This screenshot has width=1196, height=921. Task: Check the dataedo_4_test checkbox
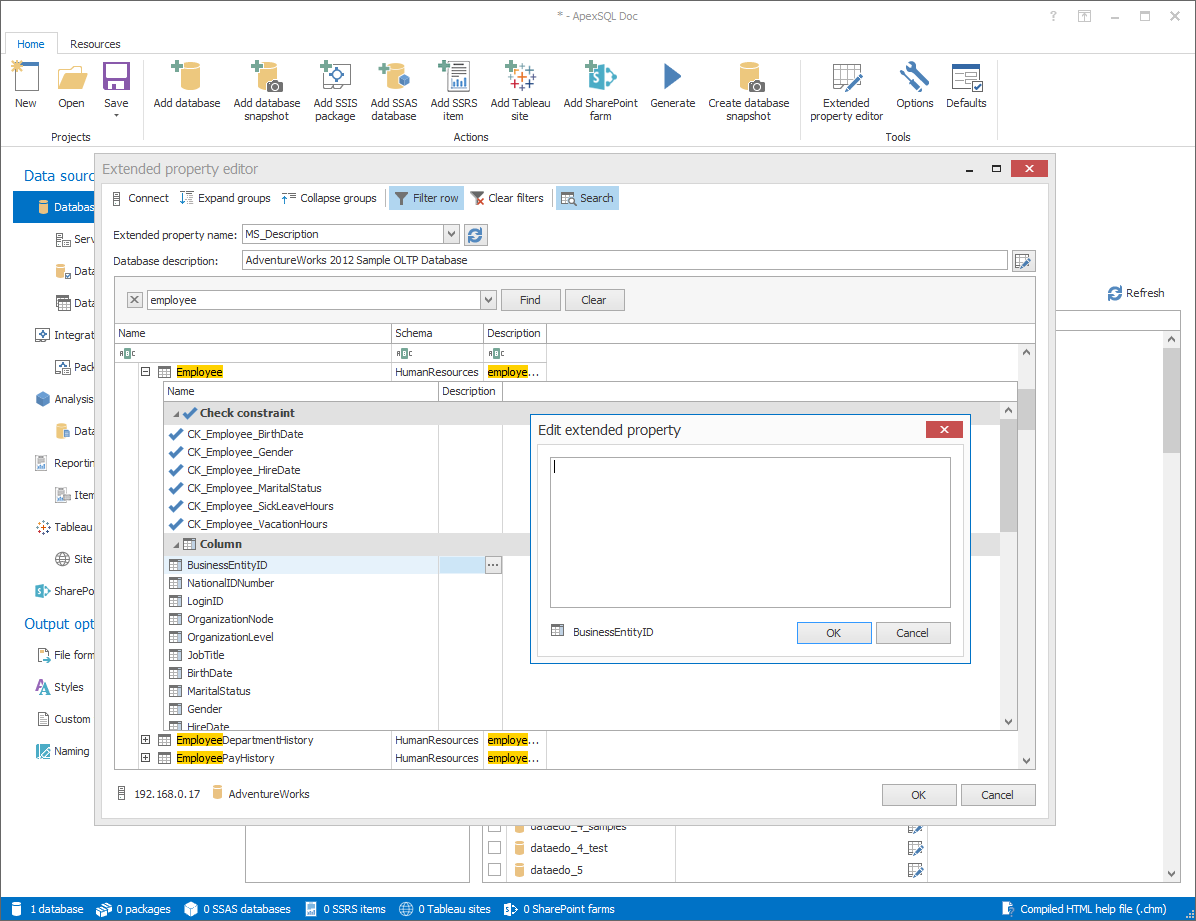[x=494, y=848]
